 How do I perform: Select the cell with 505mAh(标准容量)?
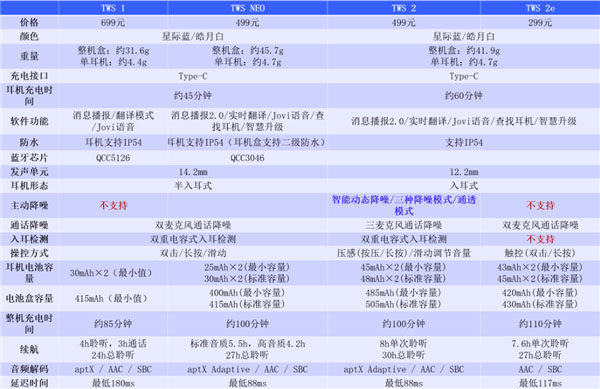point(404,298)
